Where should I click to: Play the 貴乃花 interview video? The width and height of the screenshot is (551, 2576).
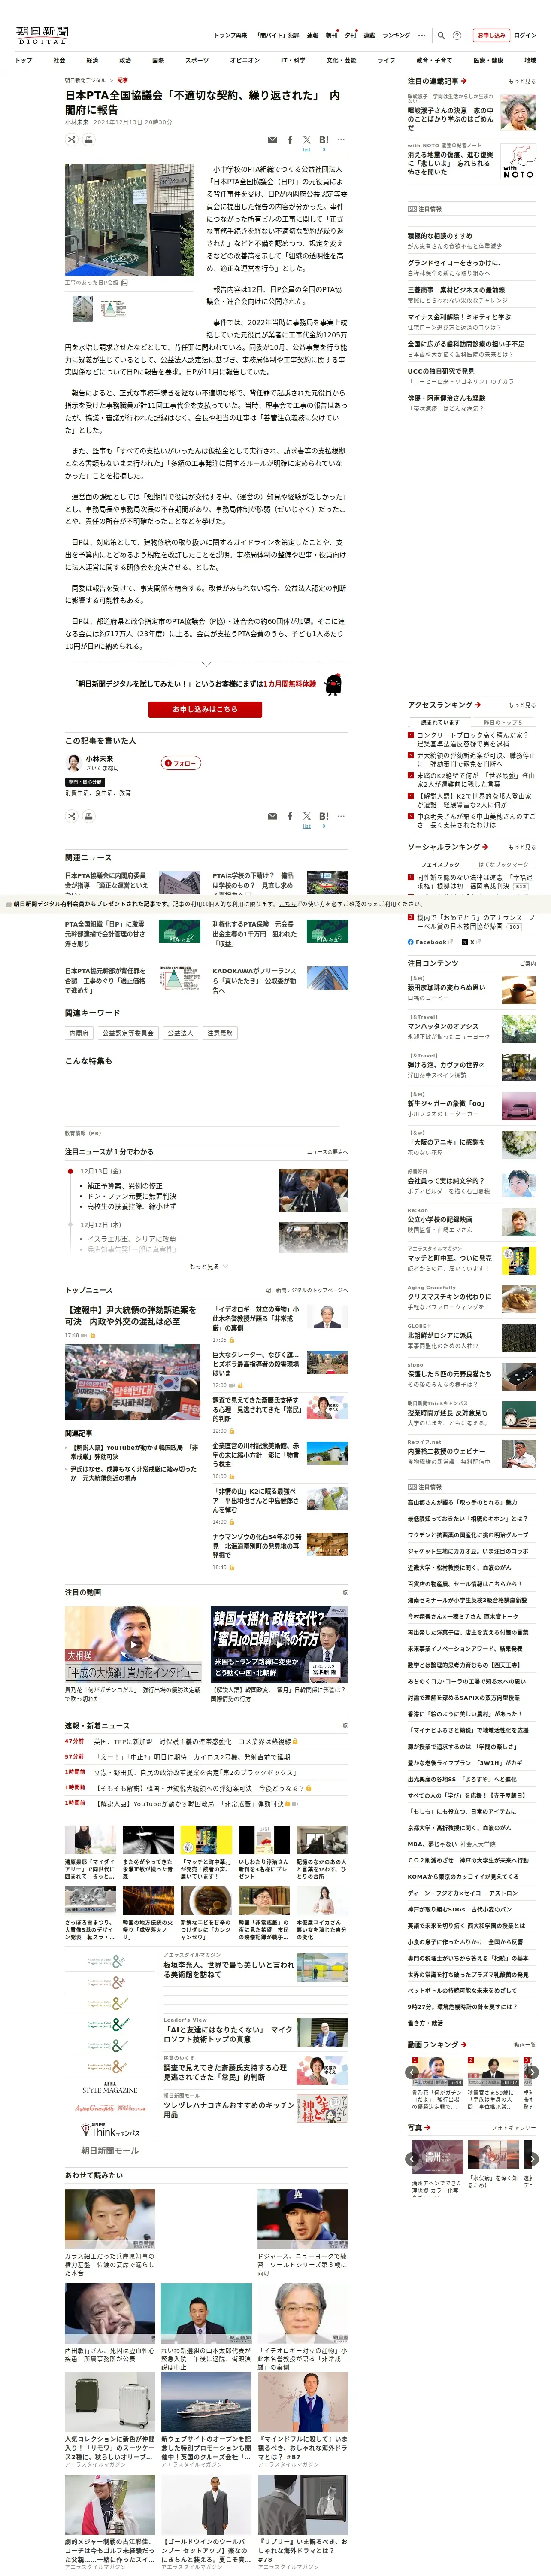133,1643
